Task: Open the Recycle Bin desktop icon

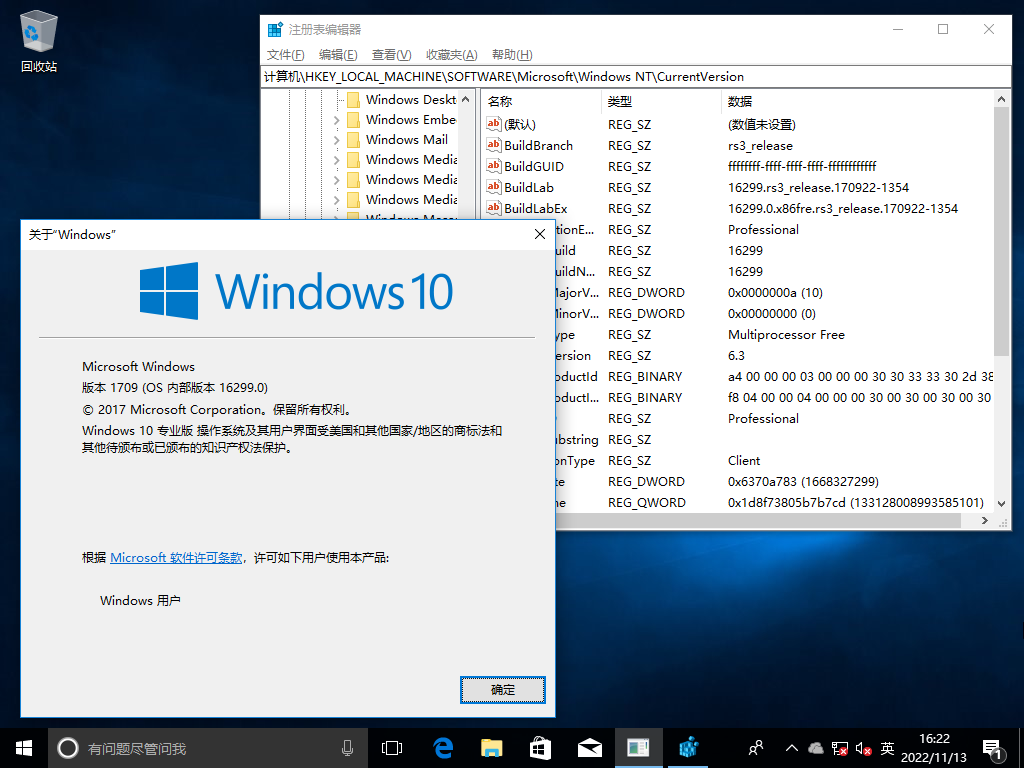Action: pyautogui.click(x=39, y=40)
